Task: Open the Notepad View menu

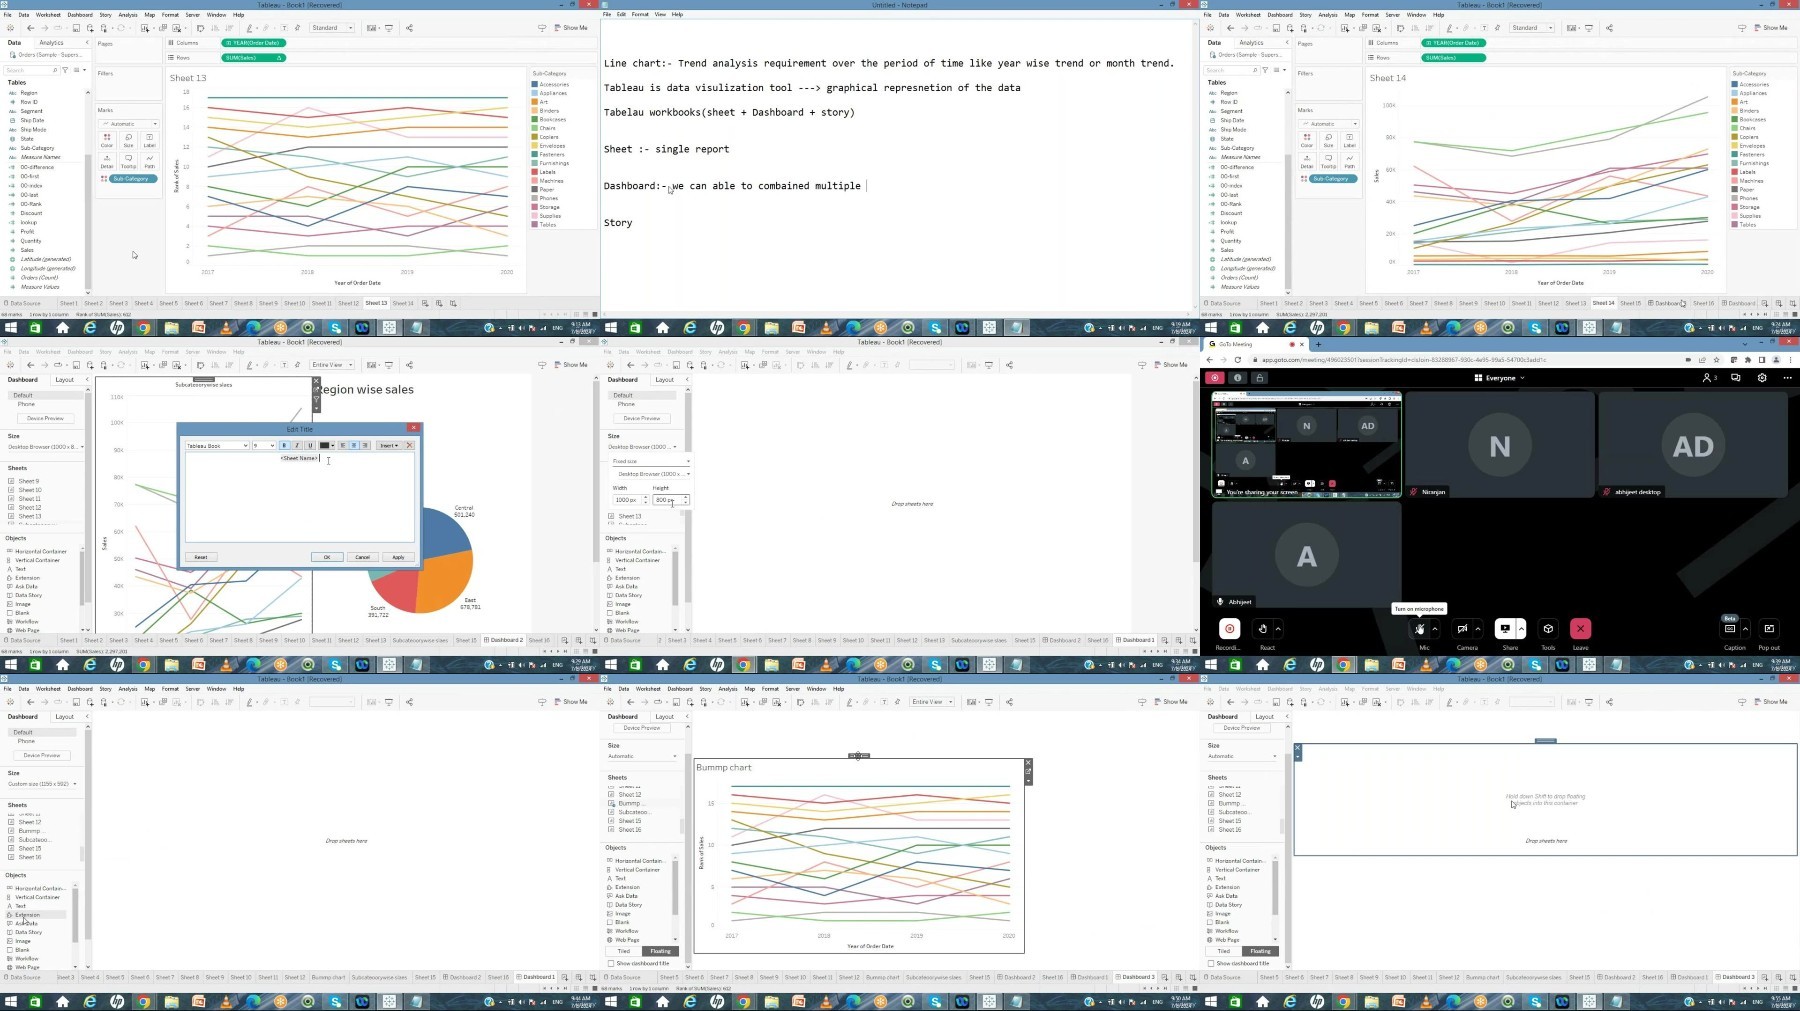Action: [x=660, y=14]
